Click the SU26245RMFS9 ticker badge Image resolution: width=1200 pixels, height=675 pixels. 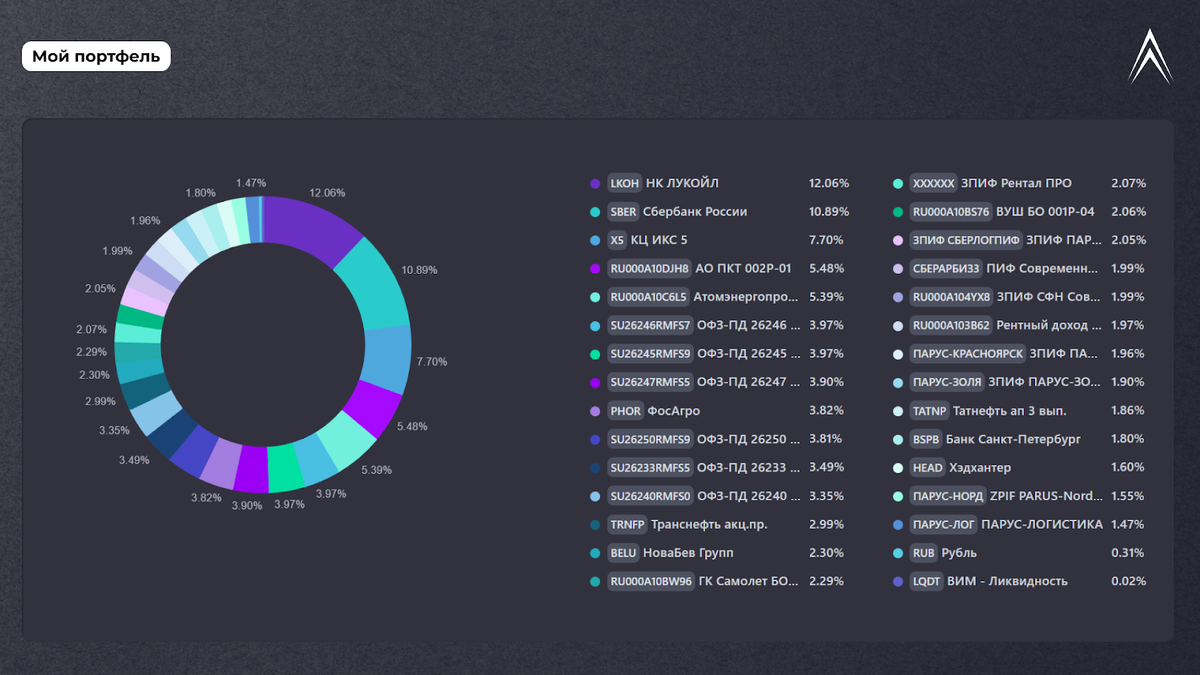[650, 354]
